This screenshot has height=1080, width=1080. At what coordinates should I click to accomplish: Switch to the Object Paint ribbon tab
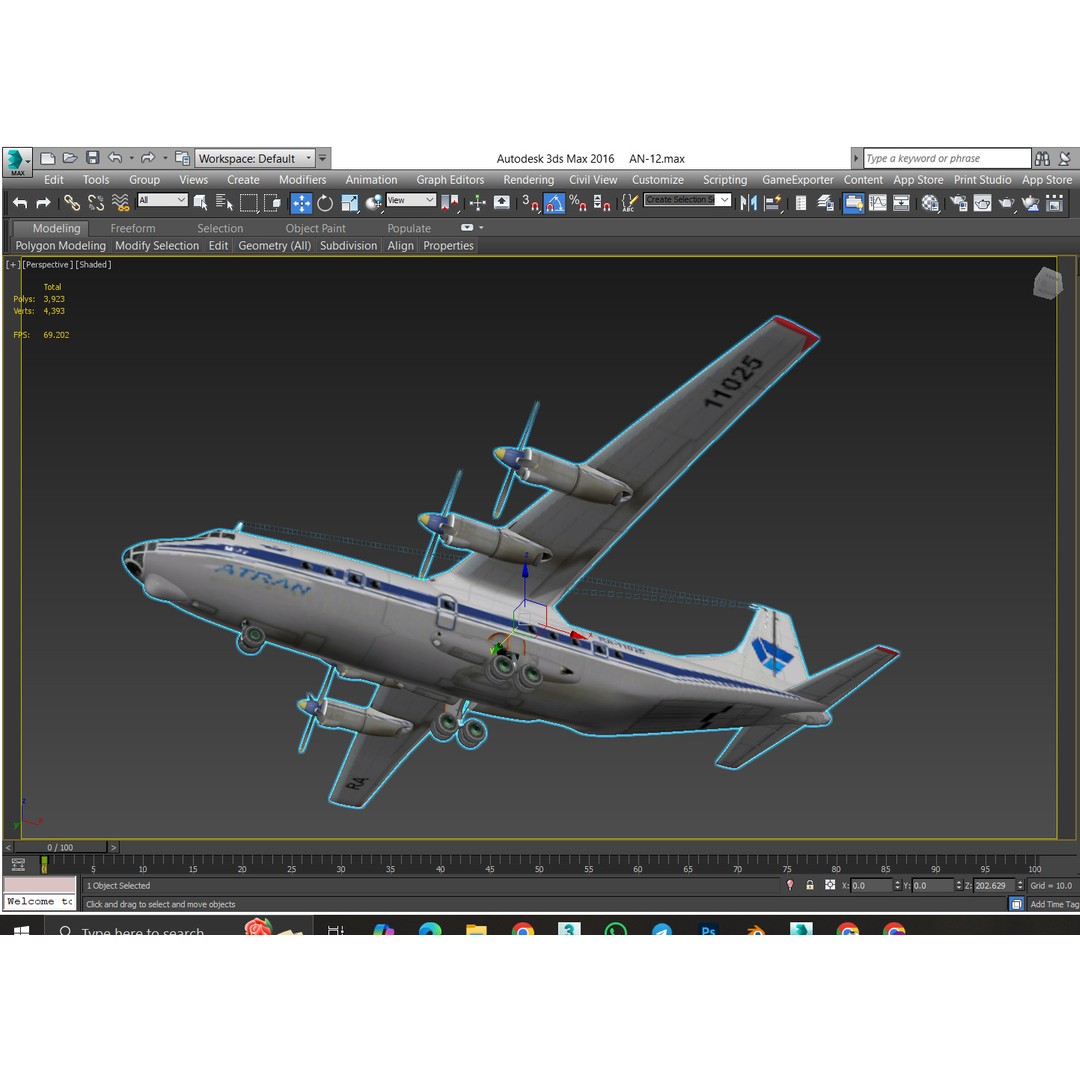[315, 228]
